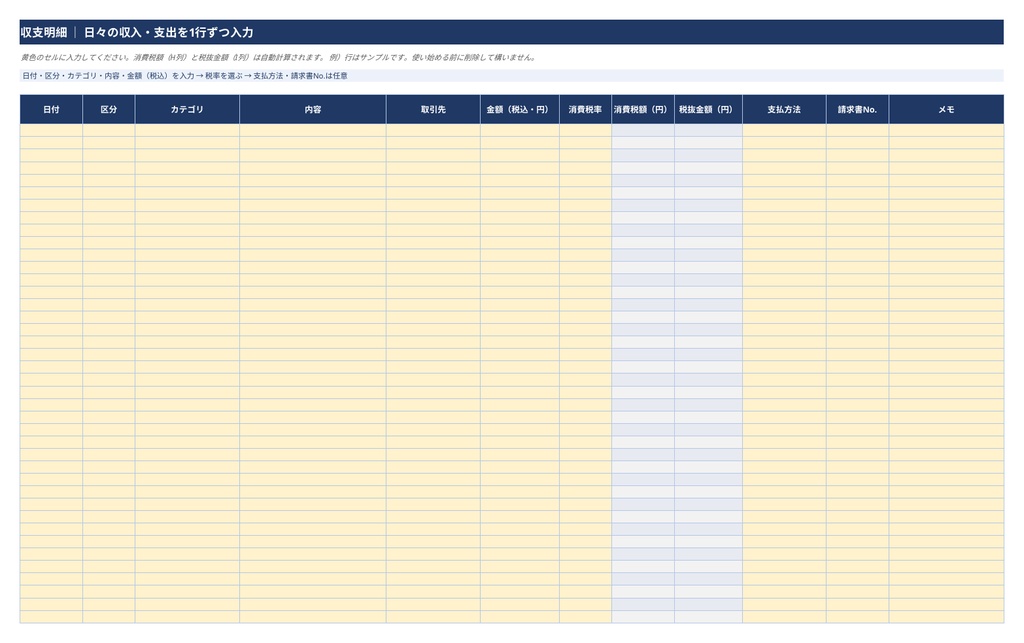Select the カテゴリ column header

click(x=187, y=109)
